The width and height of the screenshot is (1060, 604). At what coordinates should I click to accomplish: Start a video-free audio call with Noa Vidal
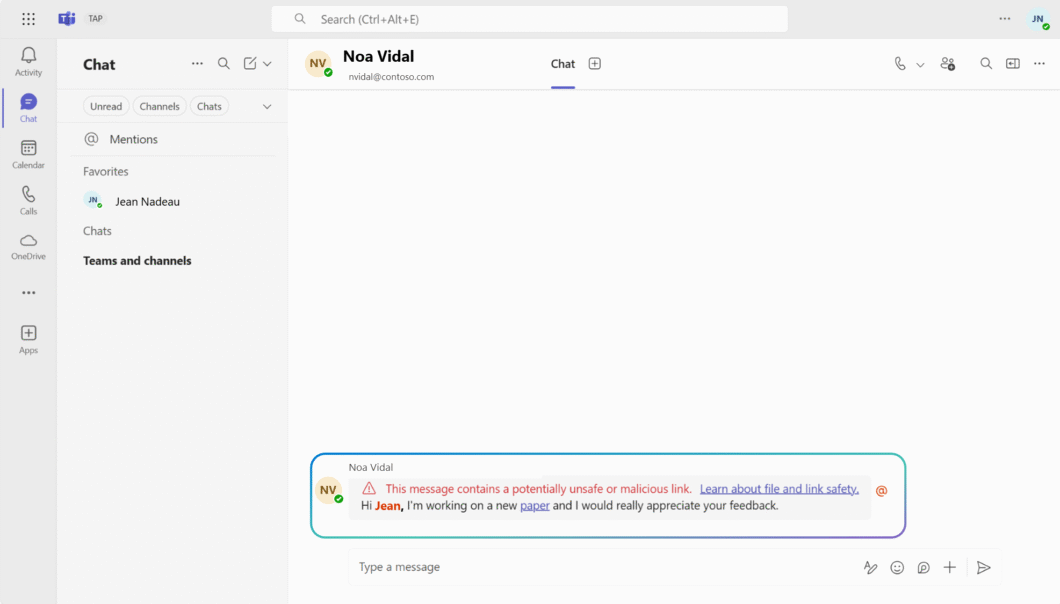coord(899,63)
